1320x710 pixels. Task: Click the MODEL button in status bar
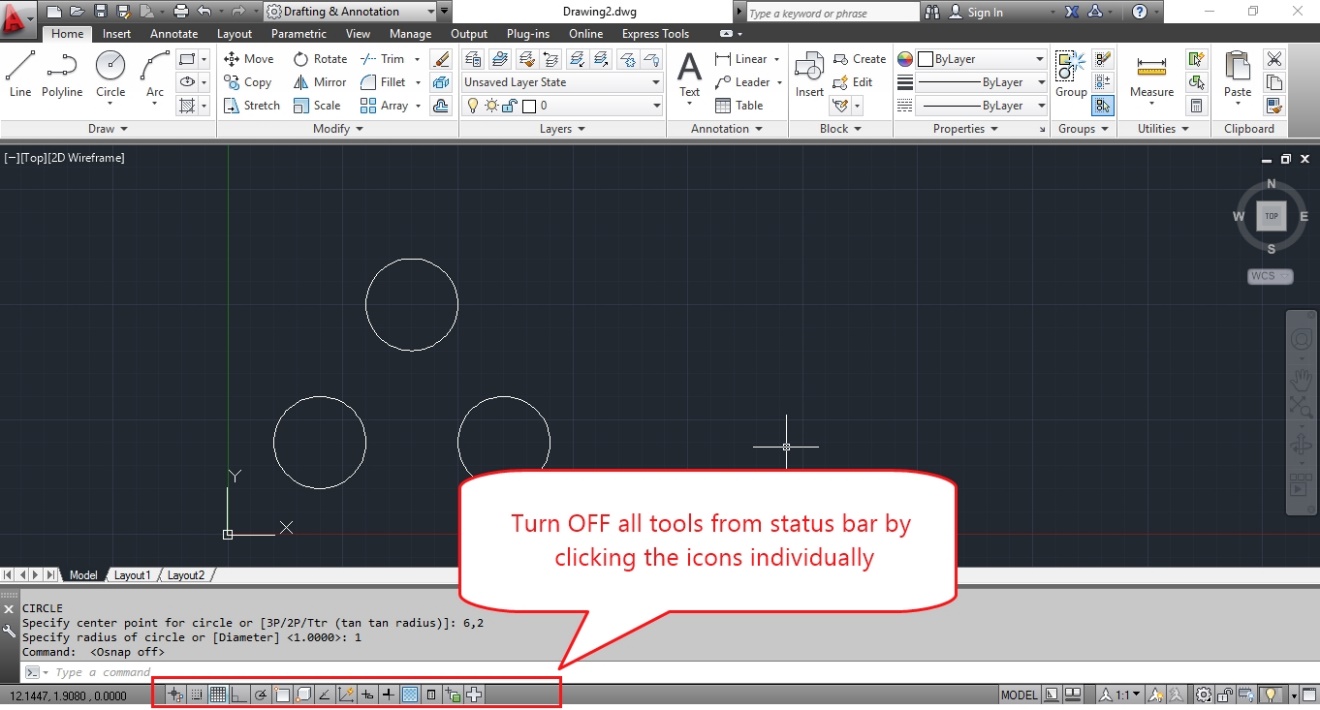coord(1018,694)
